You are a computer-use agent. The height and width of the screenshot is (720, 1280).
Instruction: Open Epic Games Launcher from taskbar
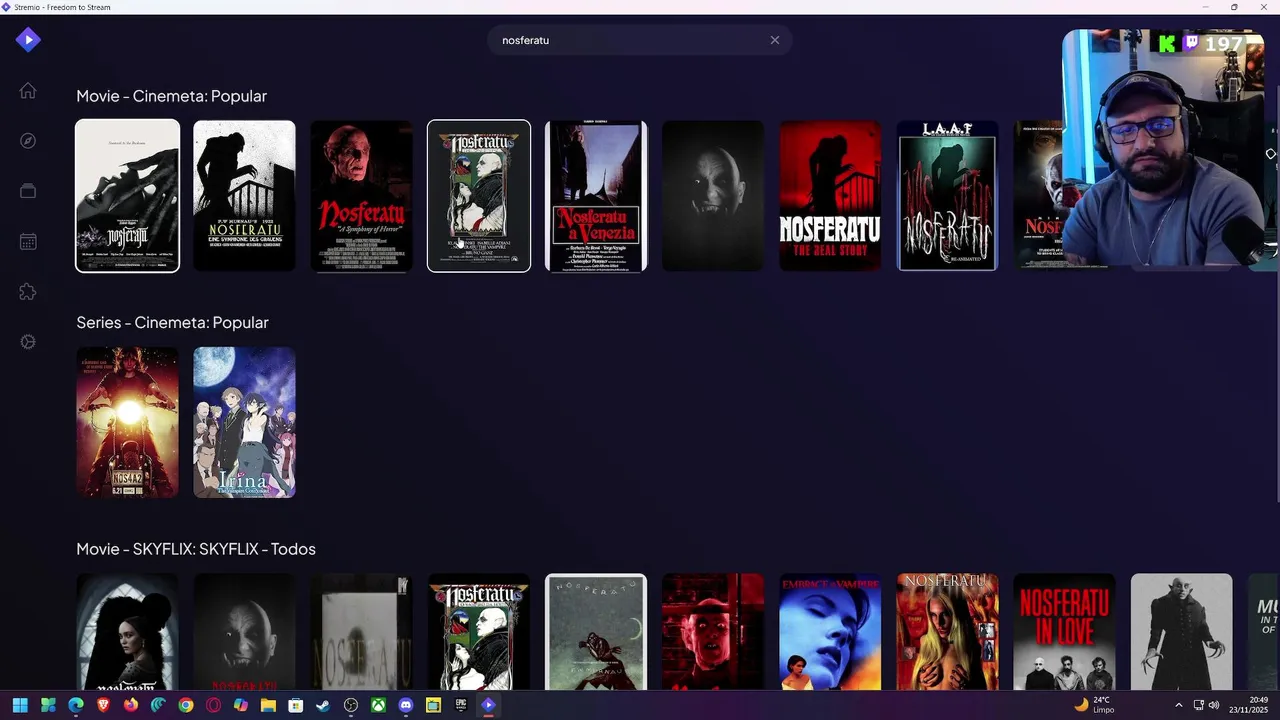point(461,705)
